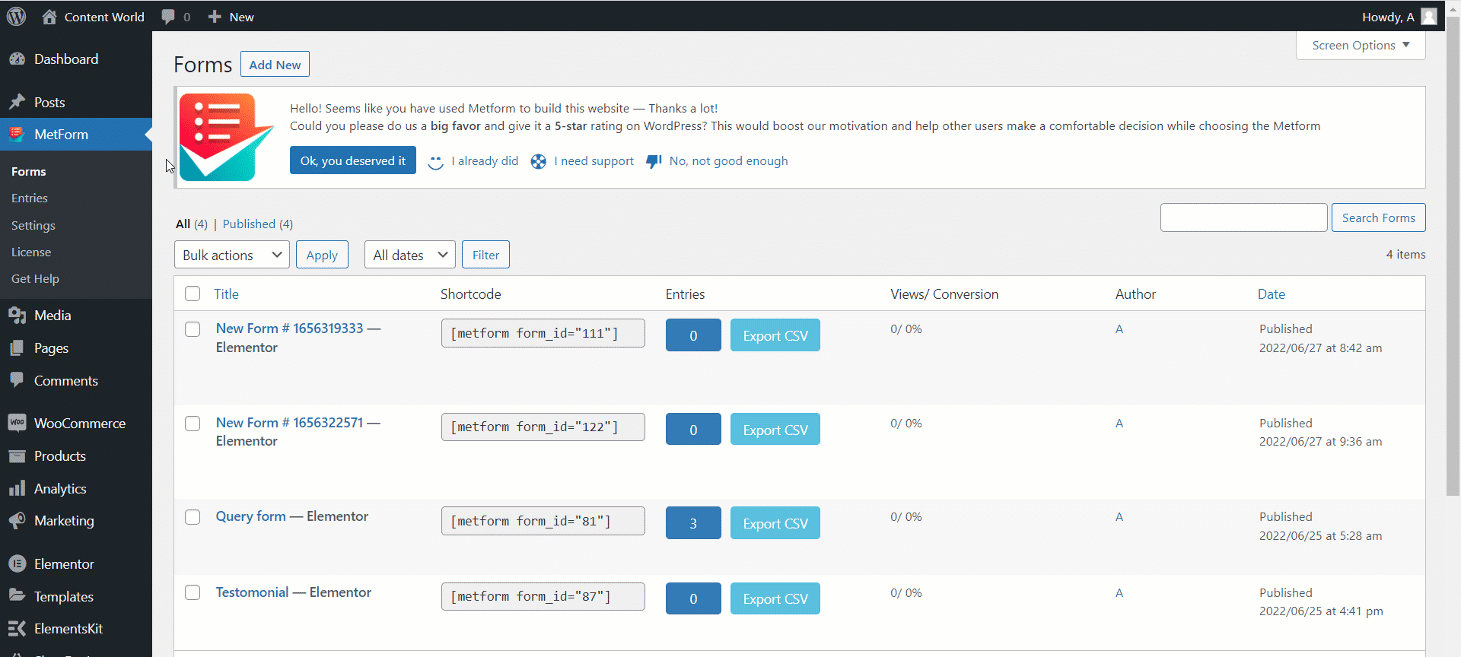The height and width of the screenshot is (657, 1461).
Task: Click the Dashboard gauge icon in sidebar
Action: 17,59
